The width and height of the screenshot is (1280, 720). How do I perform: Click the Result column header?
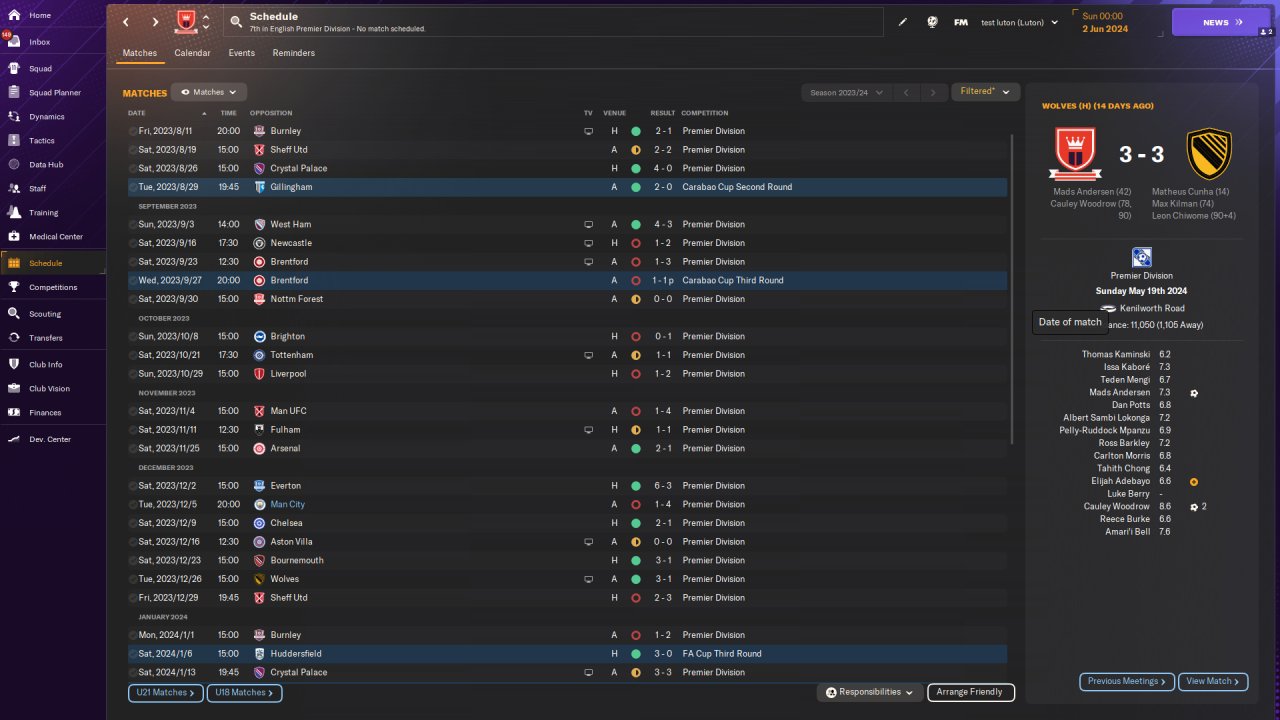pyautogui.click(x=663, y=113)
